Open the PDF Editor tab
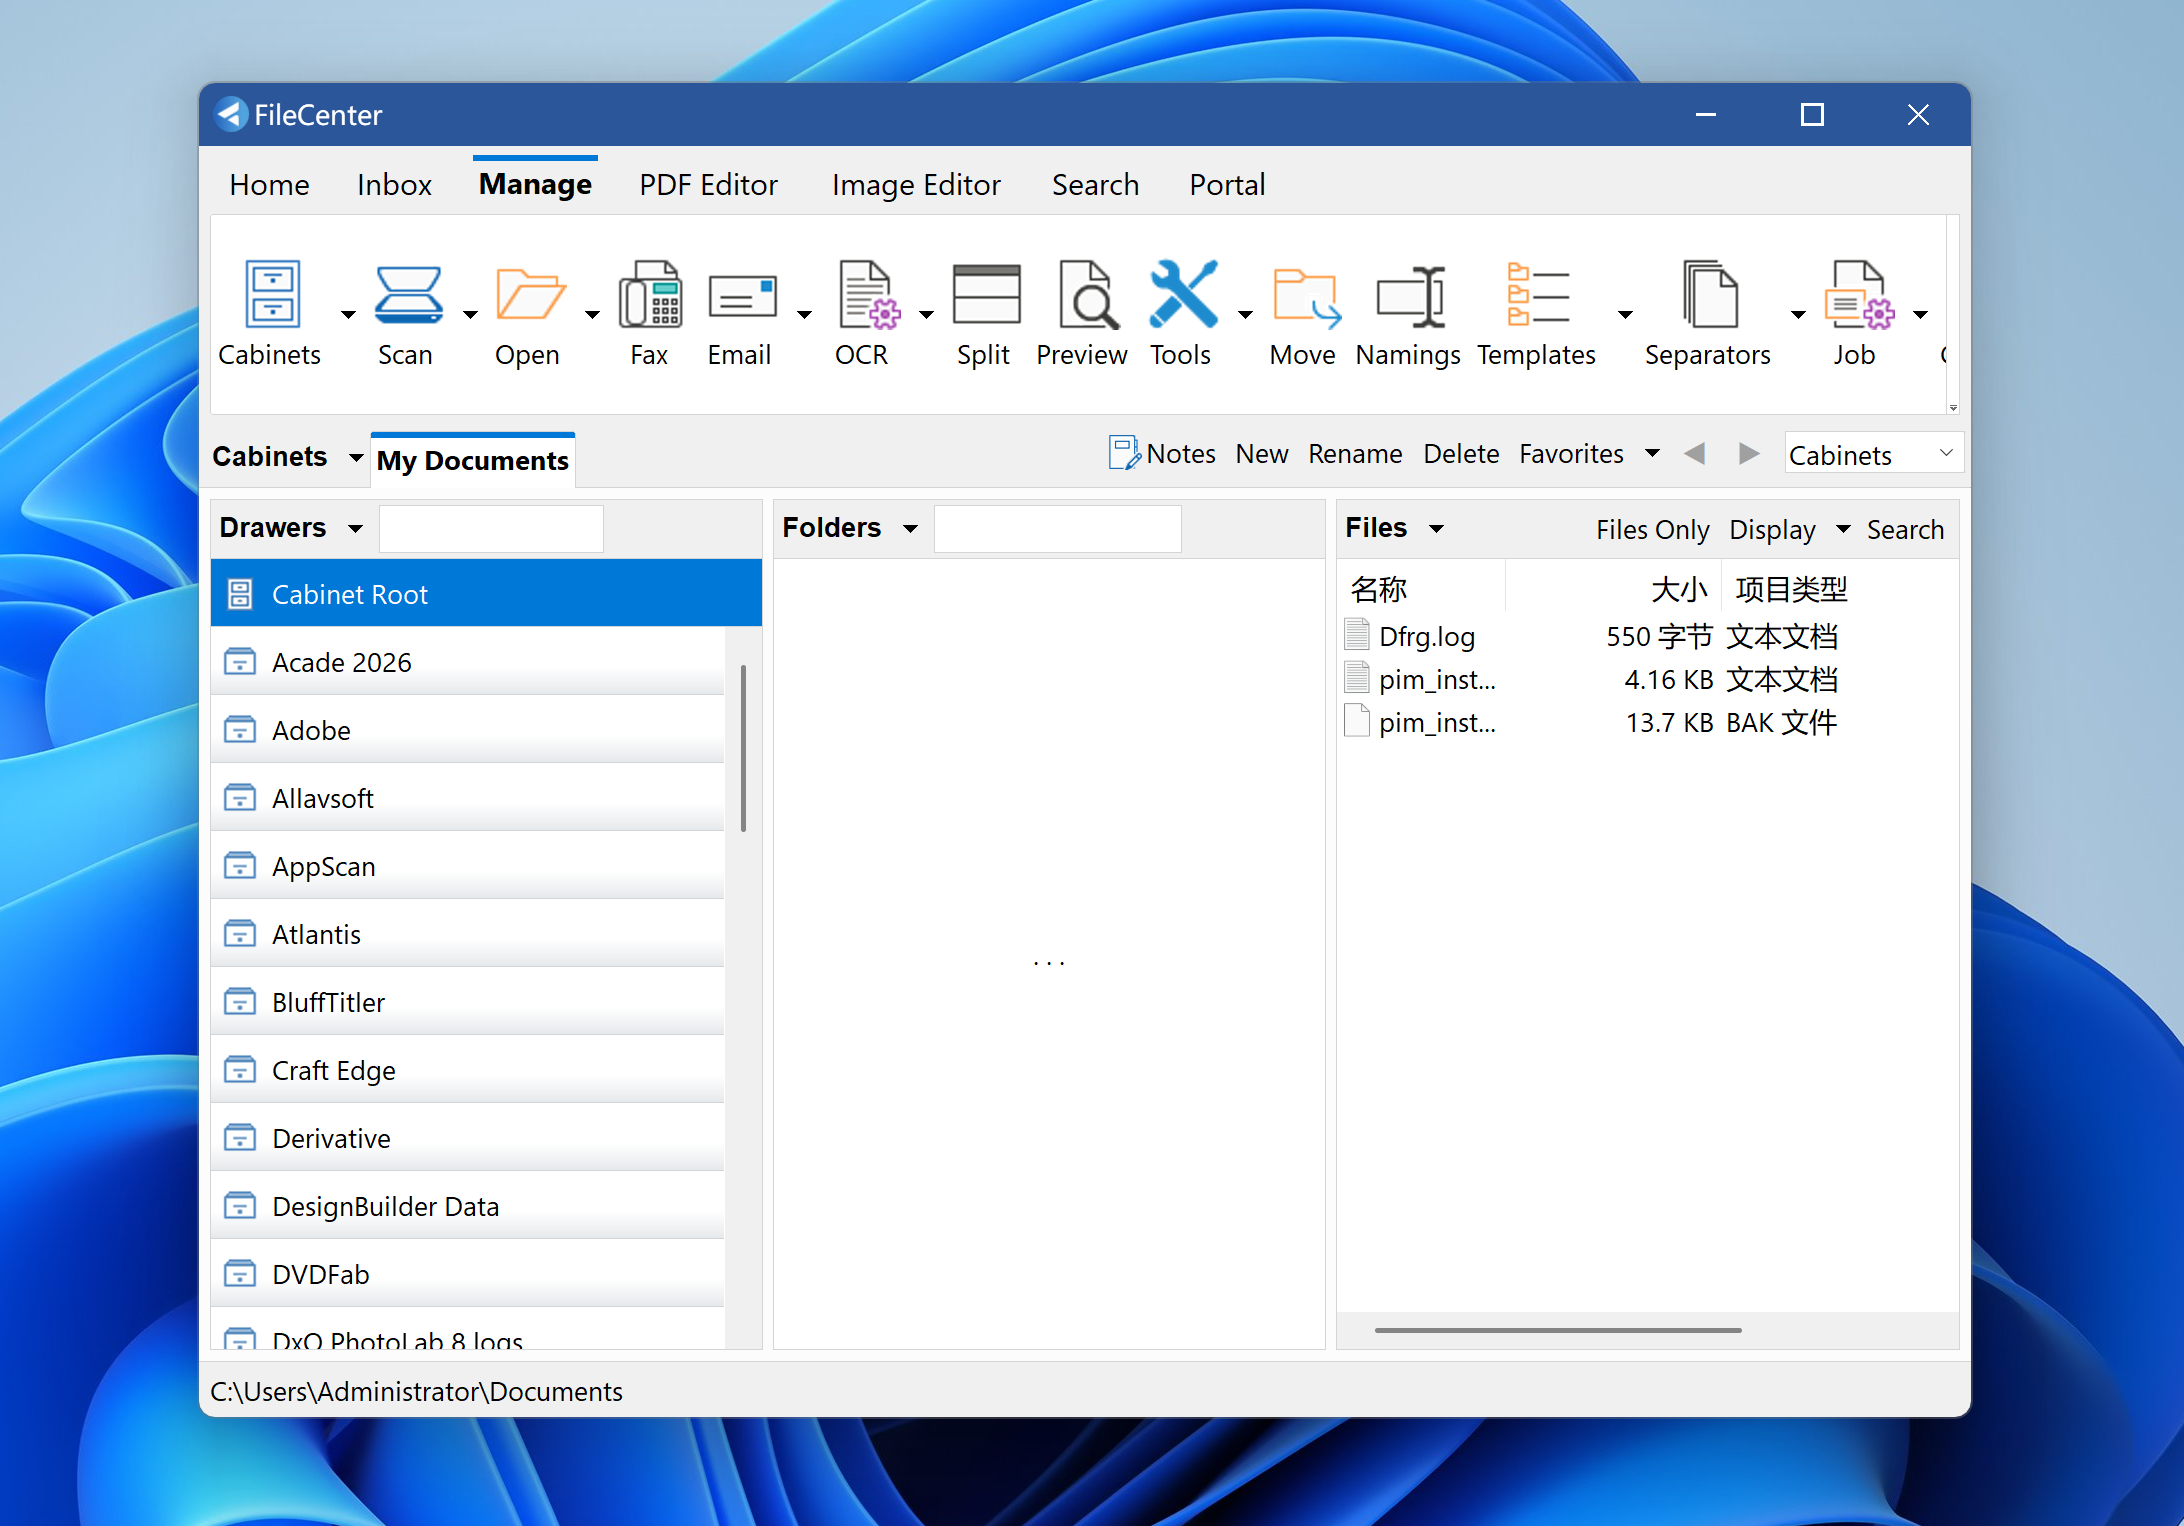Viewport: 2184px width, 1526px height. point(708,185)
